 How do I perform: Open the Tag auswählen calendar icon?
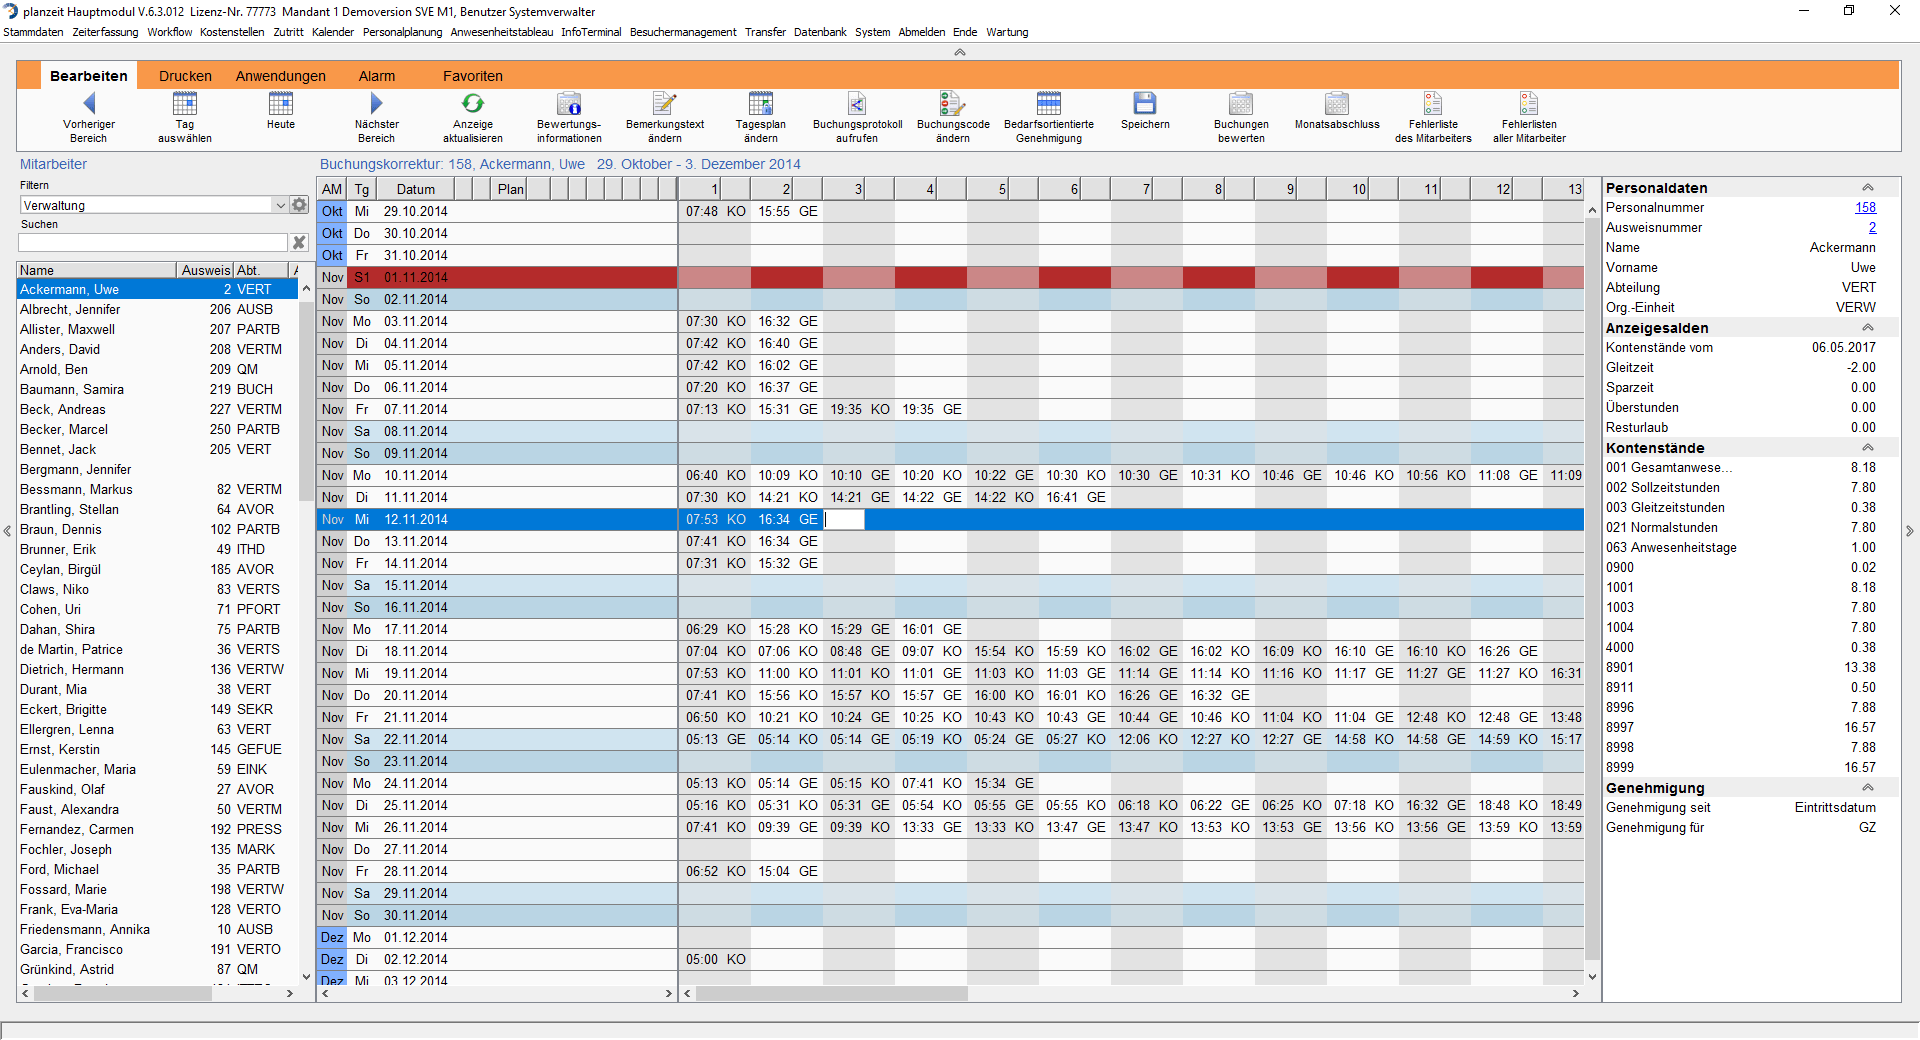tap(185, 103)
